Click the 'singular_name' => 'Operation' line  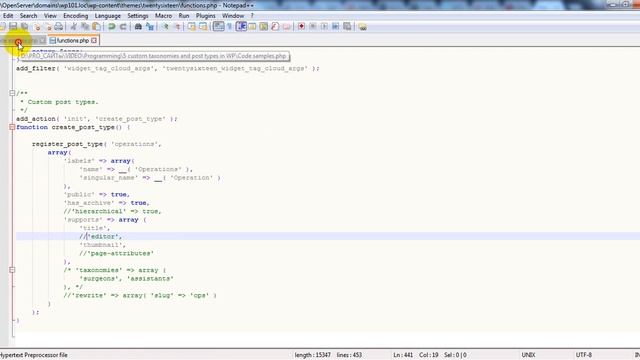pyautogui.click(x=150, y=178)
